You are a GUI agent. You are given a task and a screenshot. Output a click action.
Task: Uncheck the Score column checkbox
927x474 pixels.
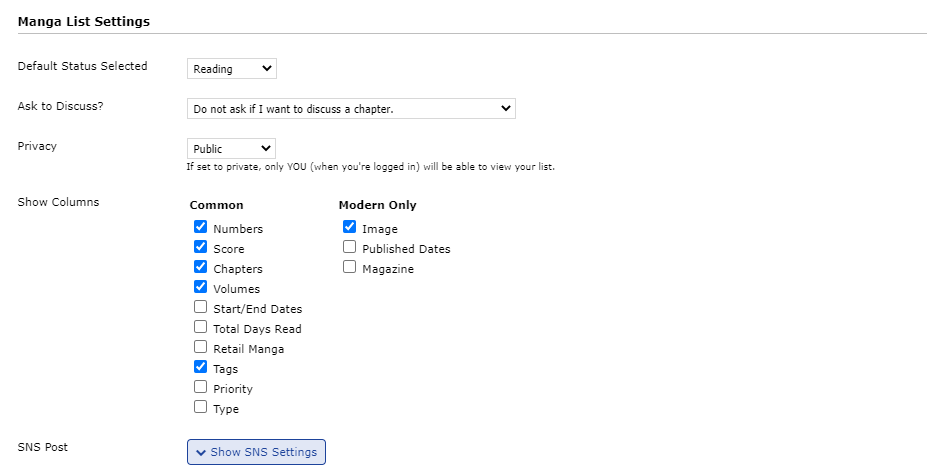[201, 248]
